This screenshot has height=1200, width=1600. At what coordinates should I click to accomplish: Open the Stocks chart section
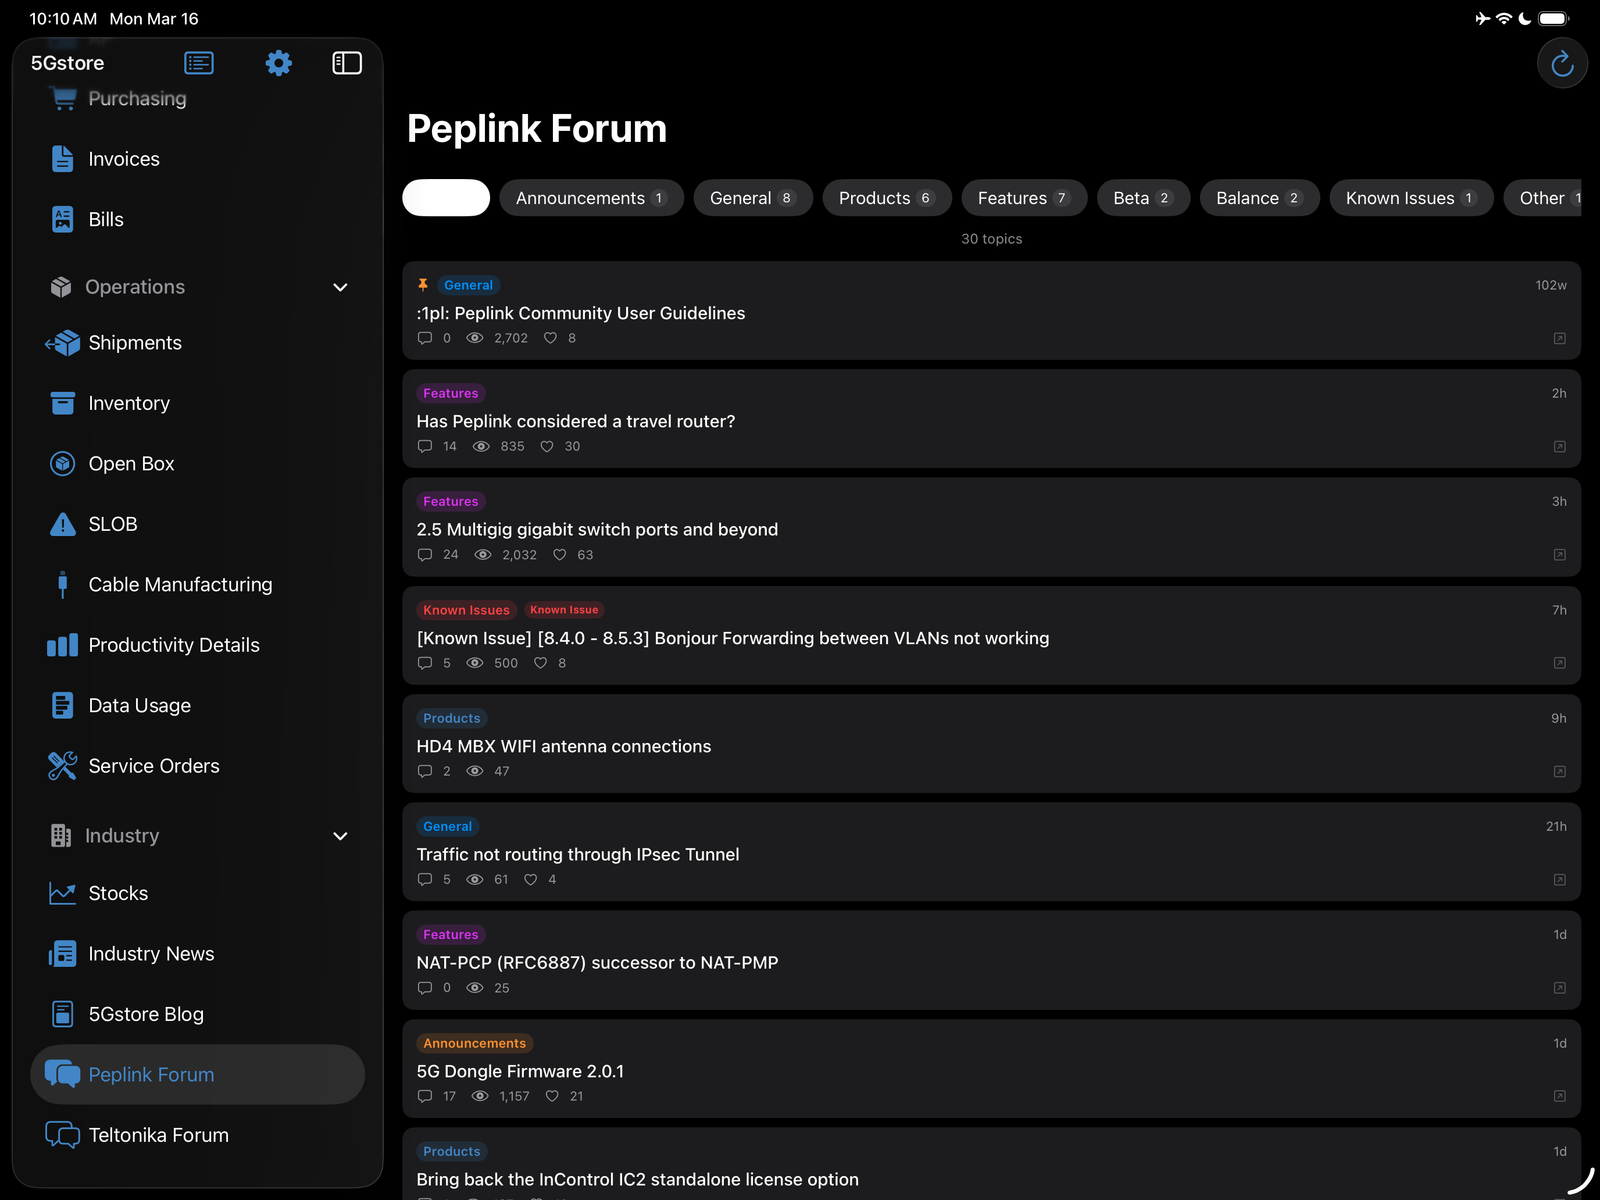tap(118, 893)
